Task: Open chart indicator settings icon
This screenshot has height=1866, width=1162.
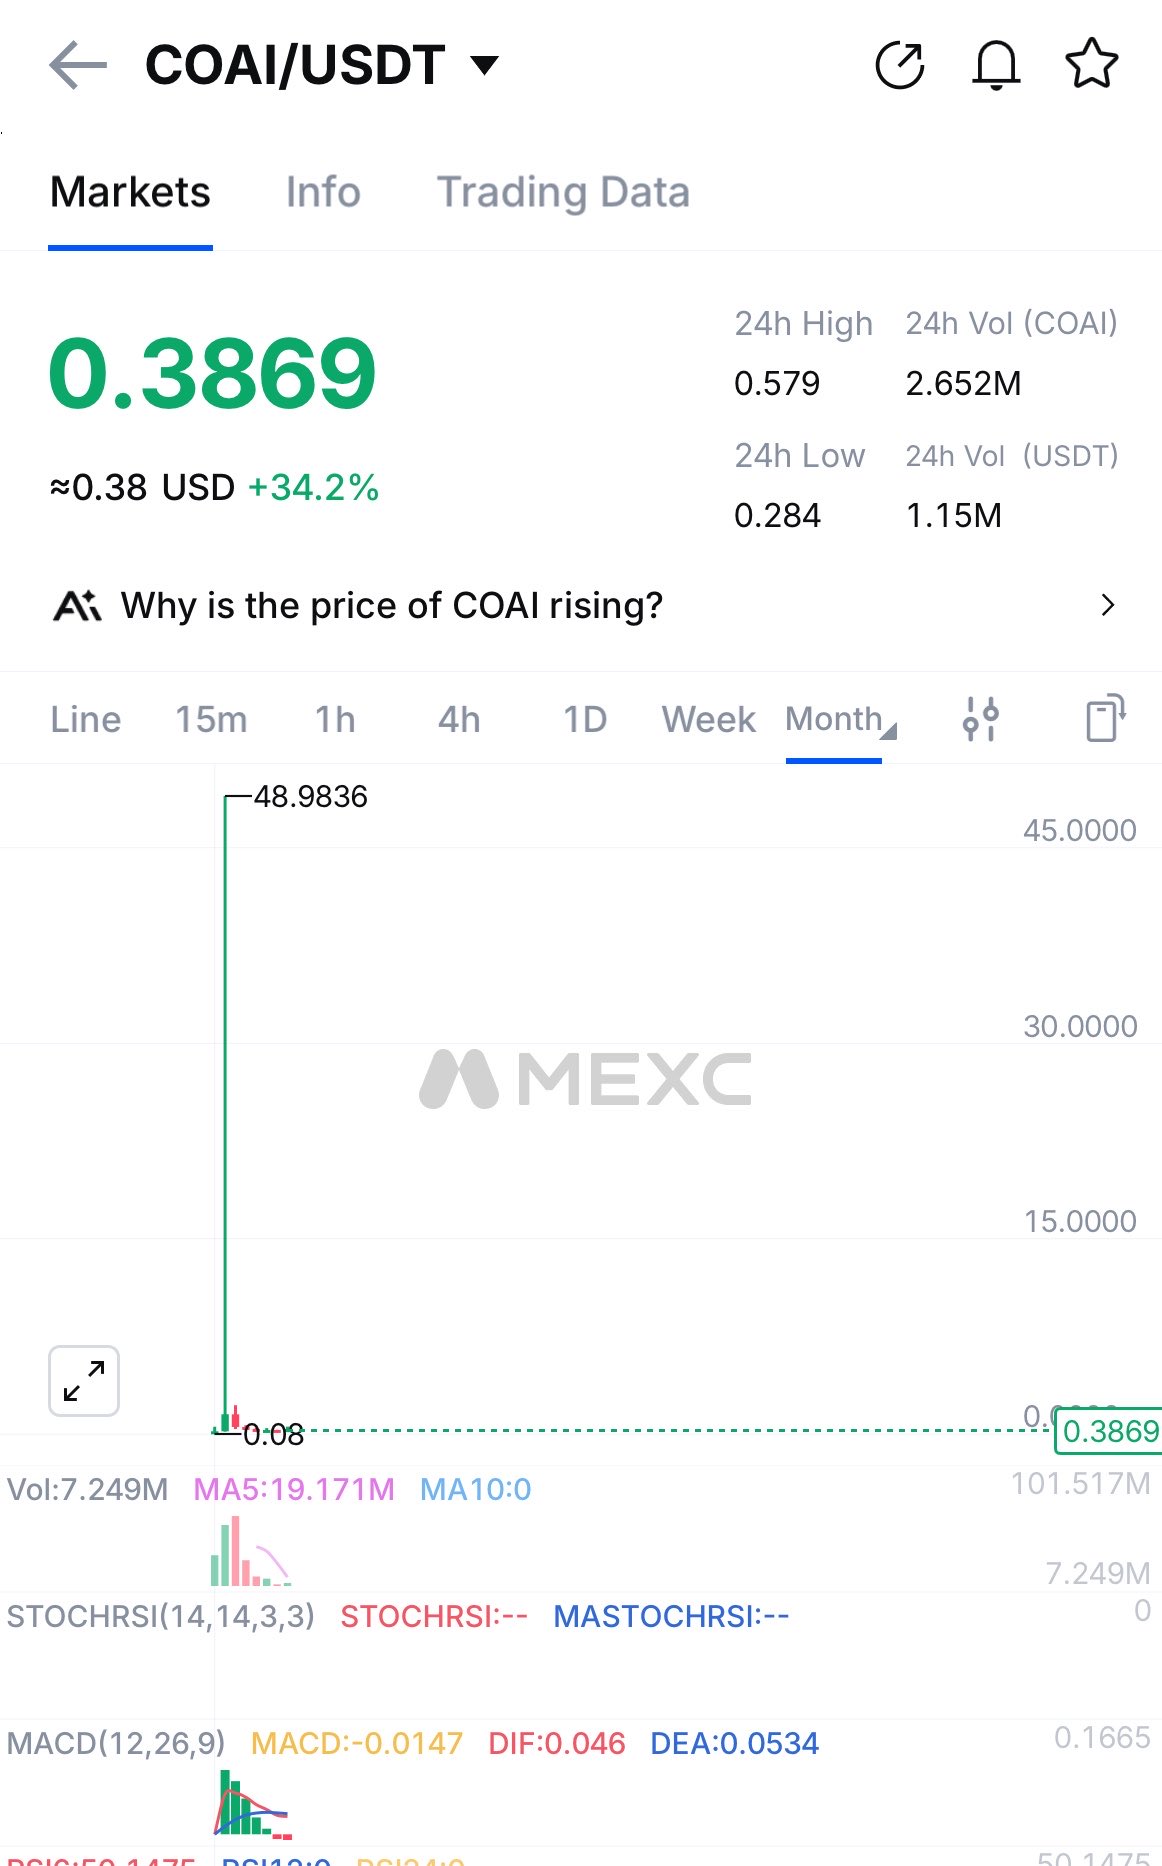Action: click(980, 719)
